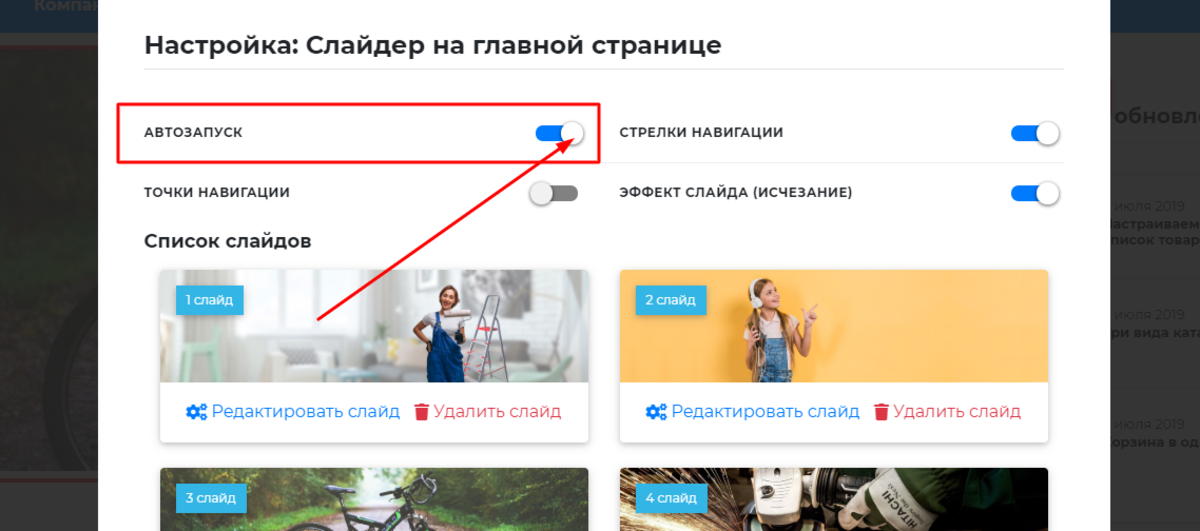This screenshot has width=1200, height=531.
Task: Select the 3 слайд bicycle thumbnail
Action: pyautogui.click(x=374, y=499)
